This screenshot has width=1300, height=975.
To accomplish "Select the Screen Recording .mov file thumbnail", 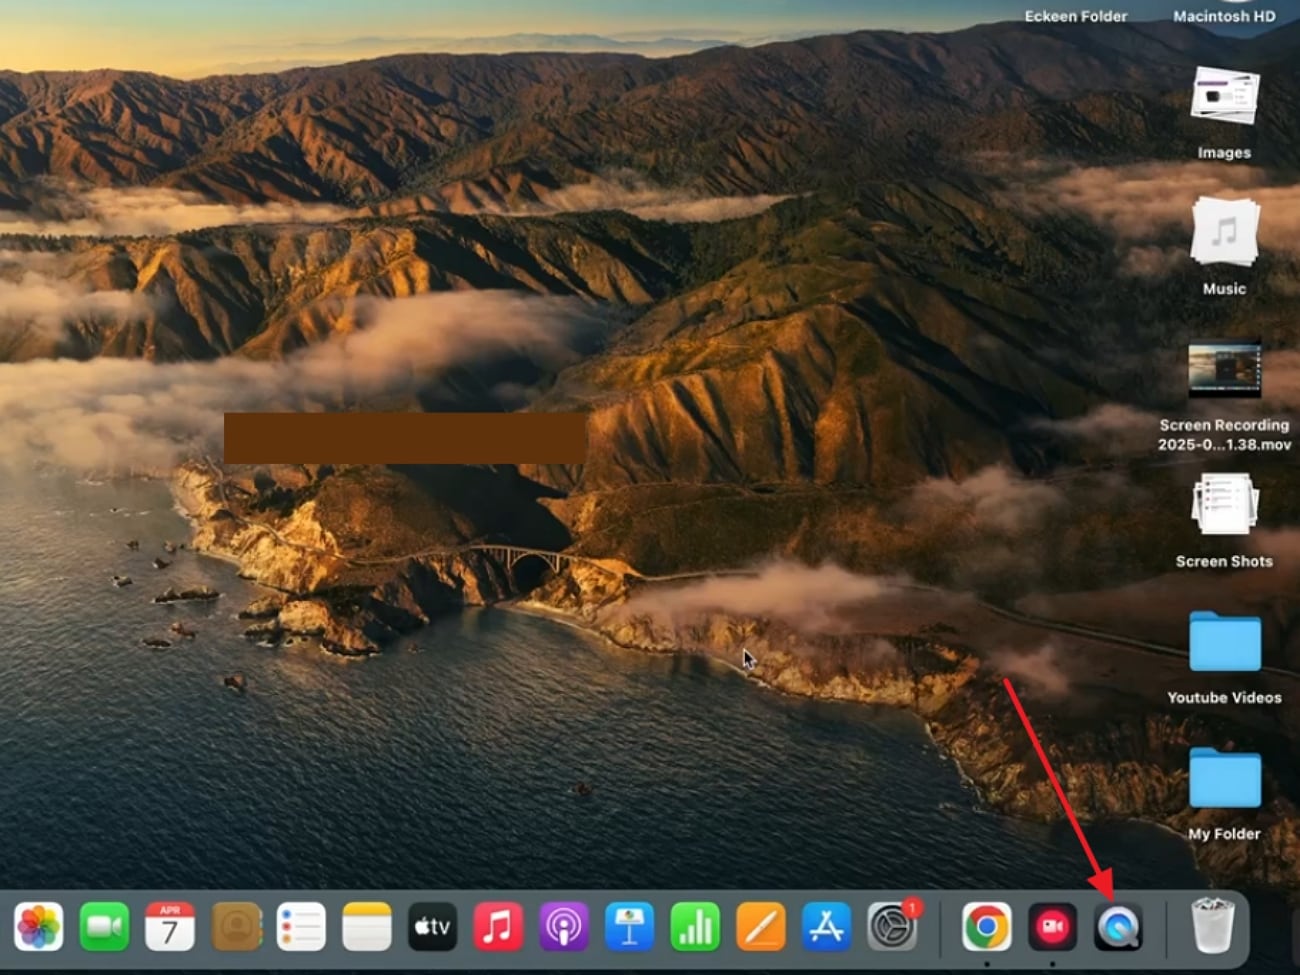I will 1224,371.
